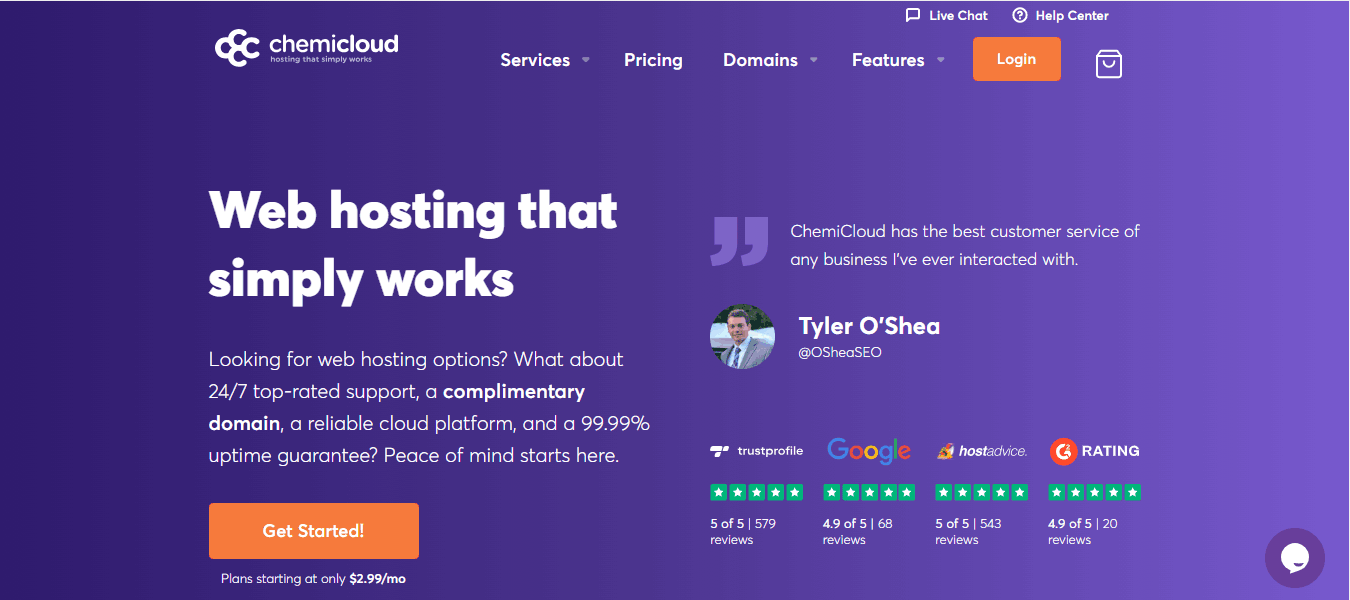Click the Help Center question mark icon
The width and height of the screenshot is (1350, 600).
click(x=1020, y=15)
